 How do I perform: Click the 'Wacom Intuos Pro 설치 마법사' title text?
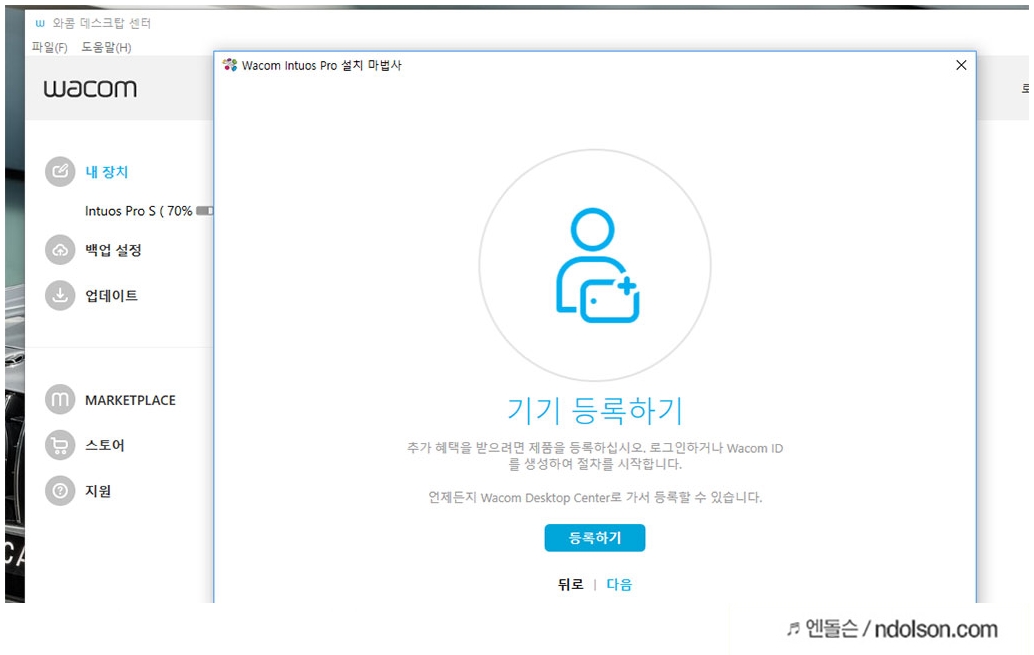tap(322, 65)
